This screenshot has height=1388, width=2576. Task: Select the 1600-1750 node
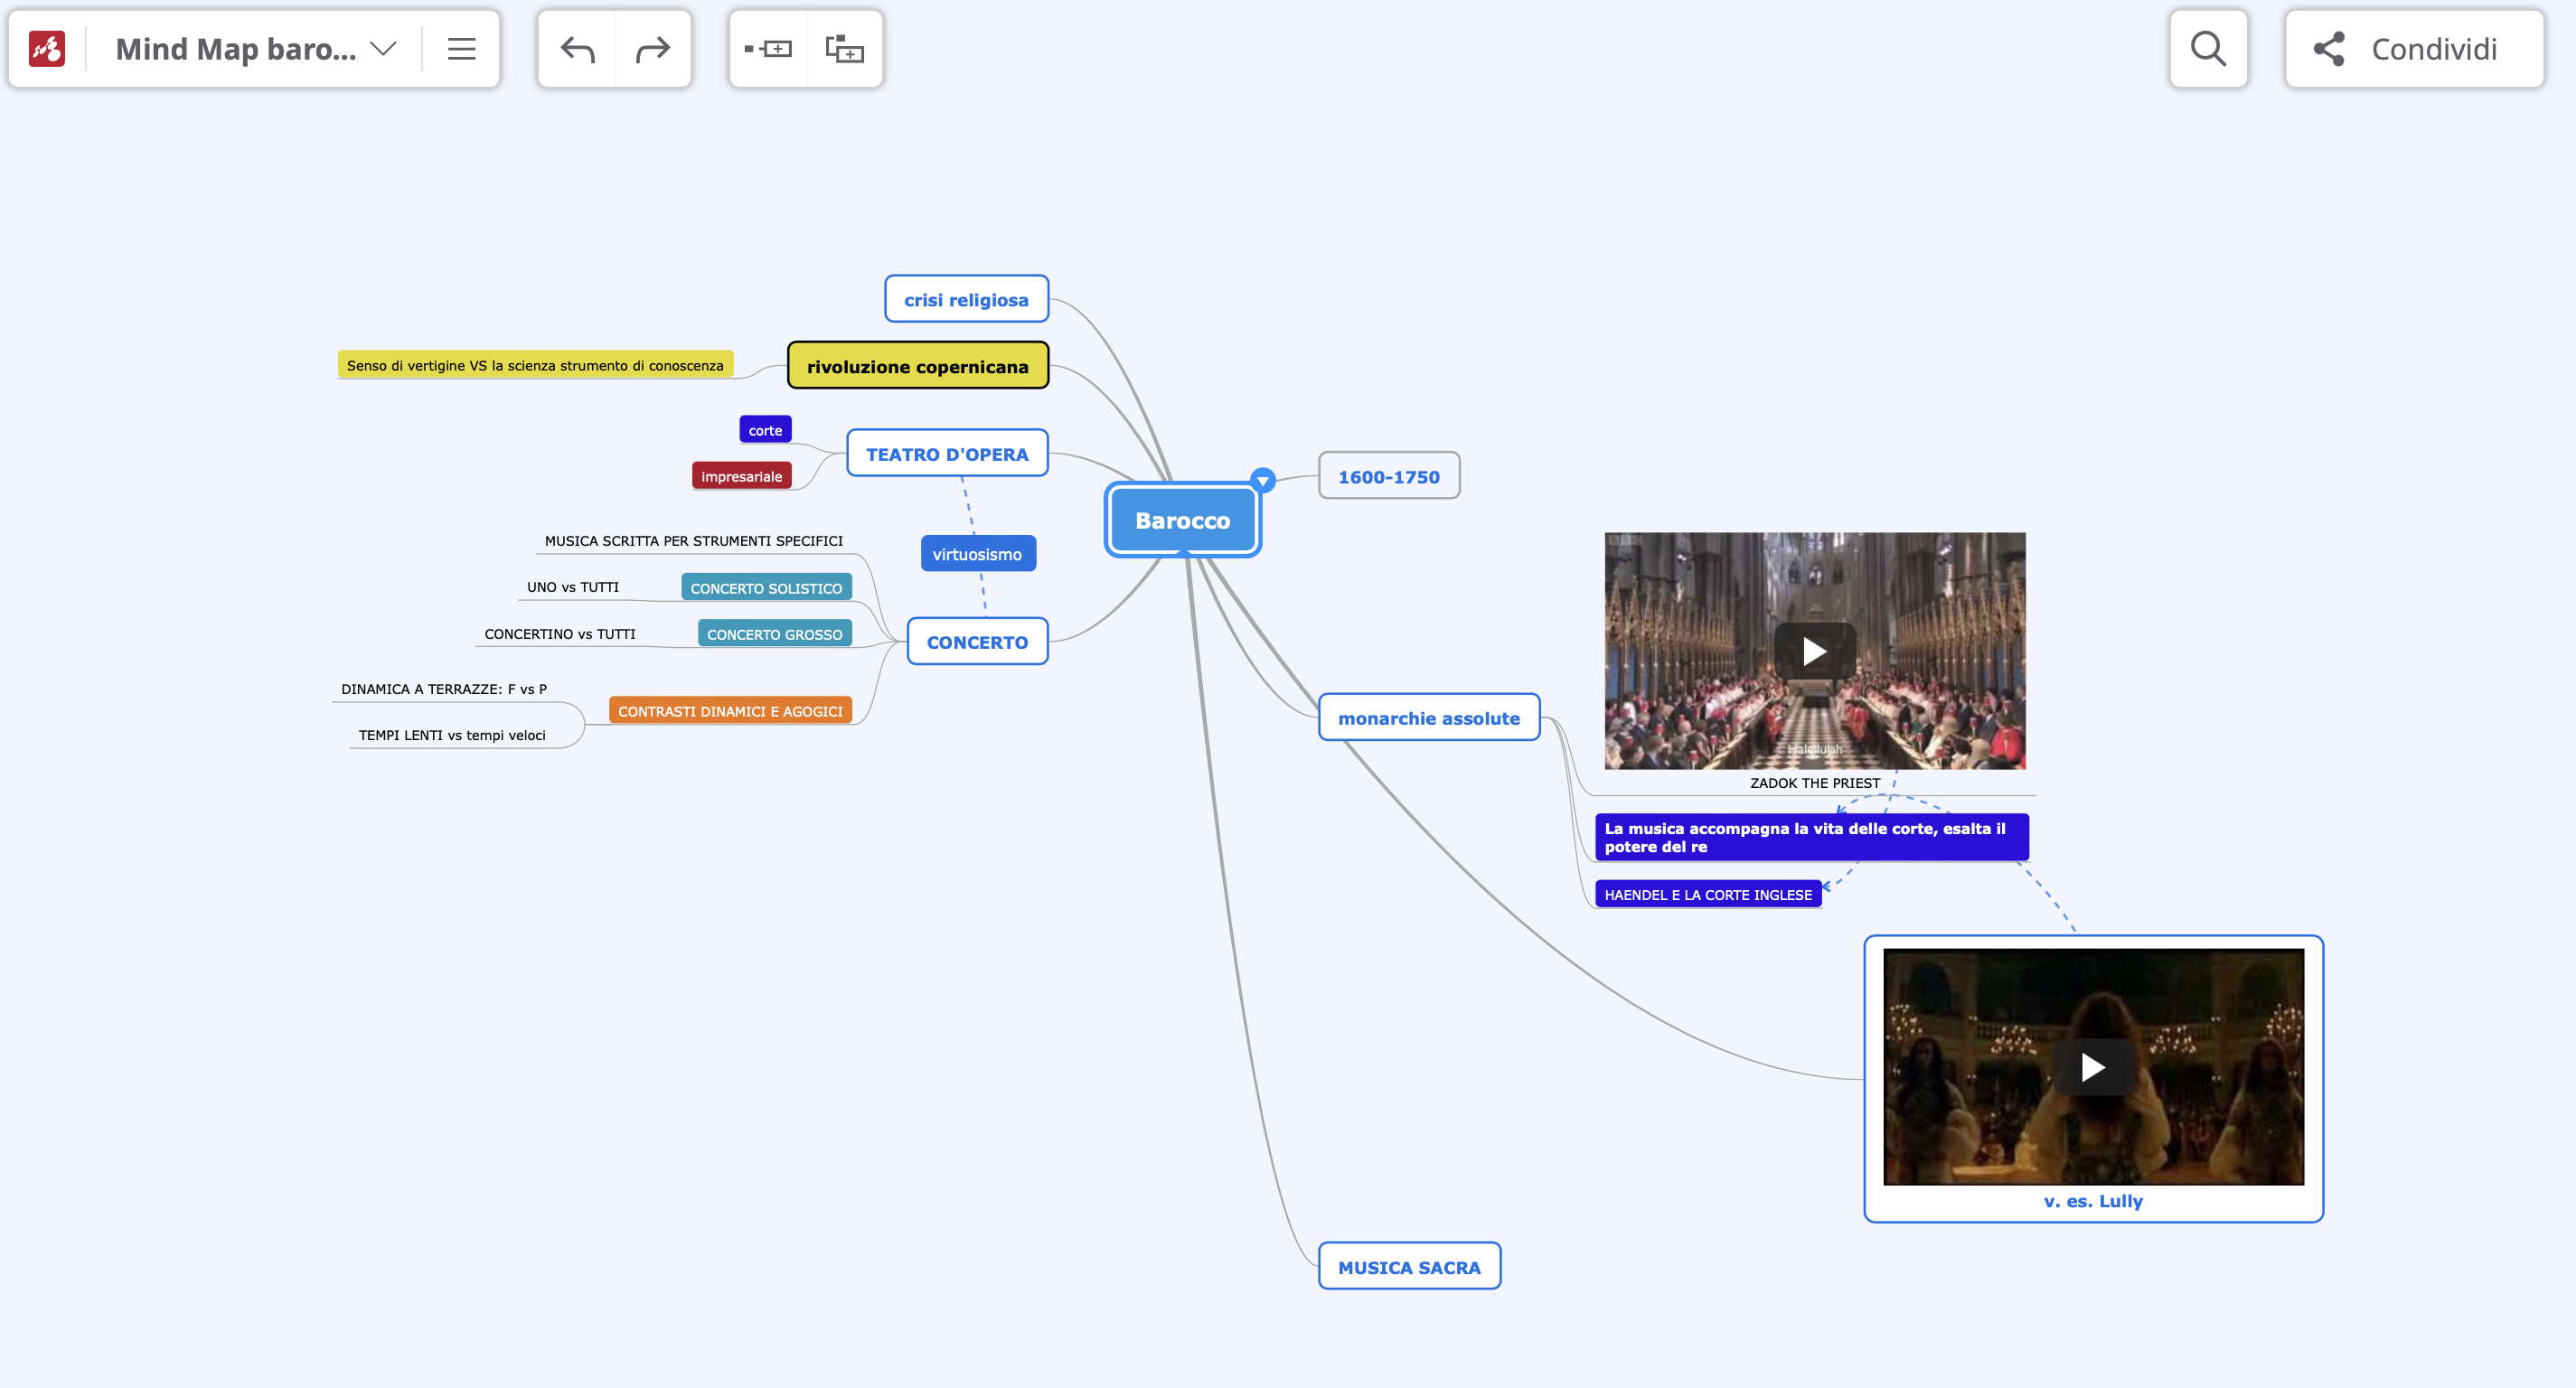[x=1389, y=476]
